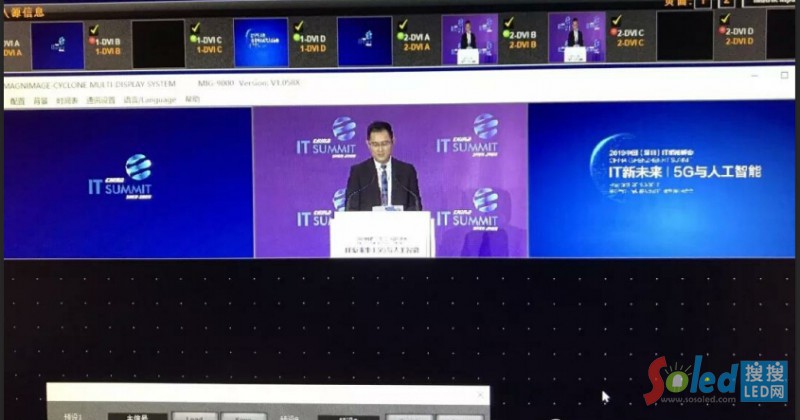
Task: Click the green status dot beside 2-DVI A
Action: point(403,38)
